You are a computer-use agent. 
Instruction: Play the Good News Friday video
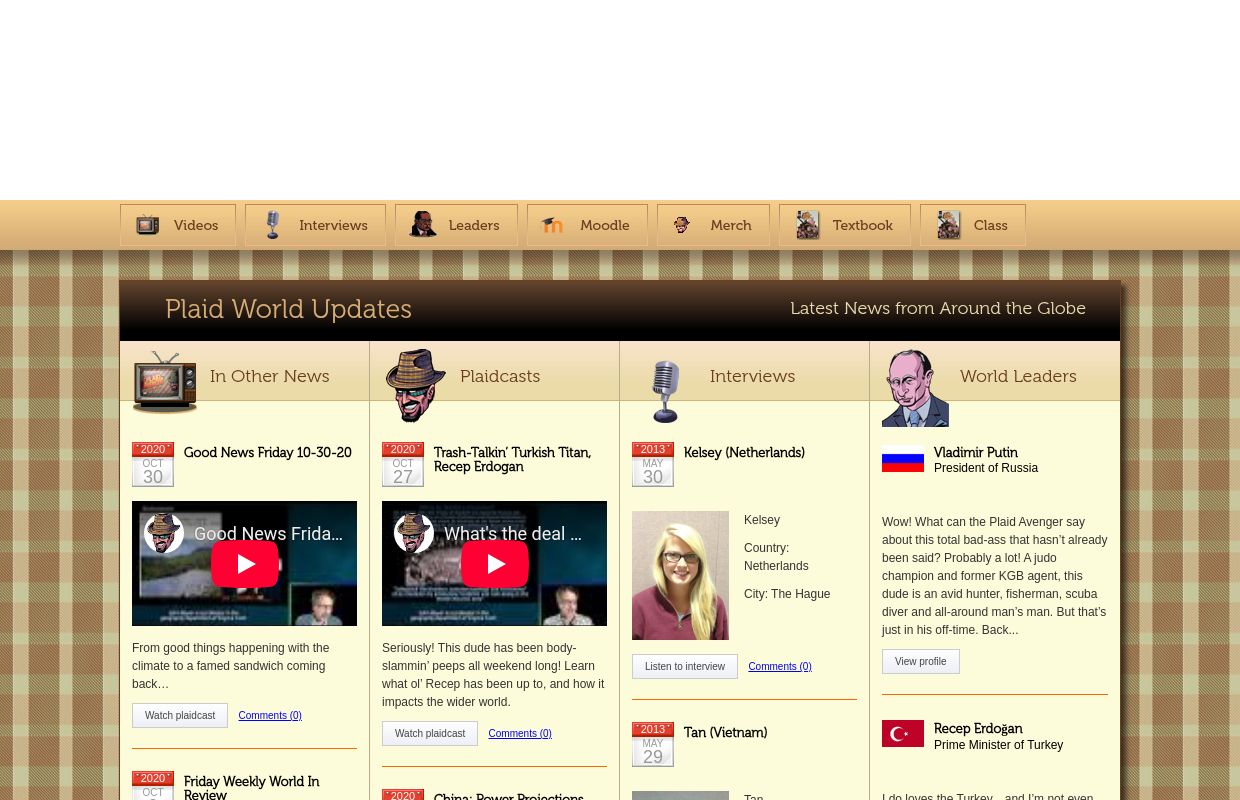pos(245,564)
